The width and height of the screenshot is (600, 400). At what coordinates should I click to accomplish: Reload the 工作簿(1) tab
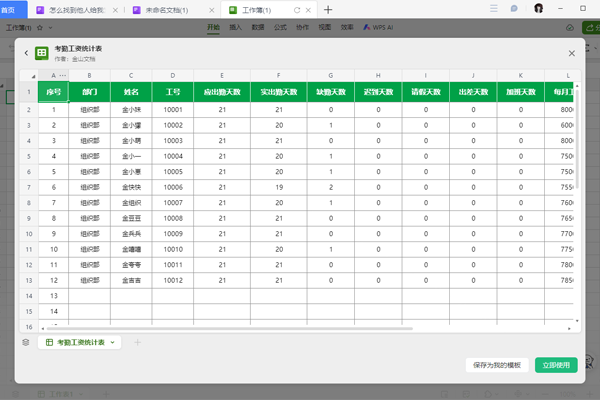coord(296,9)
